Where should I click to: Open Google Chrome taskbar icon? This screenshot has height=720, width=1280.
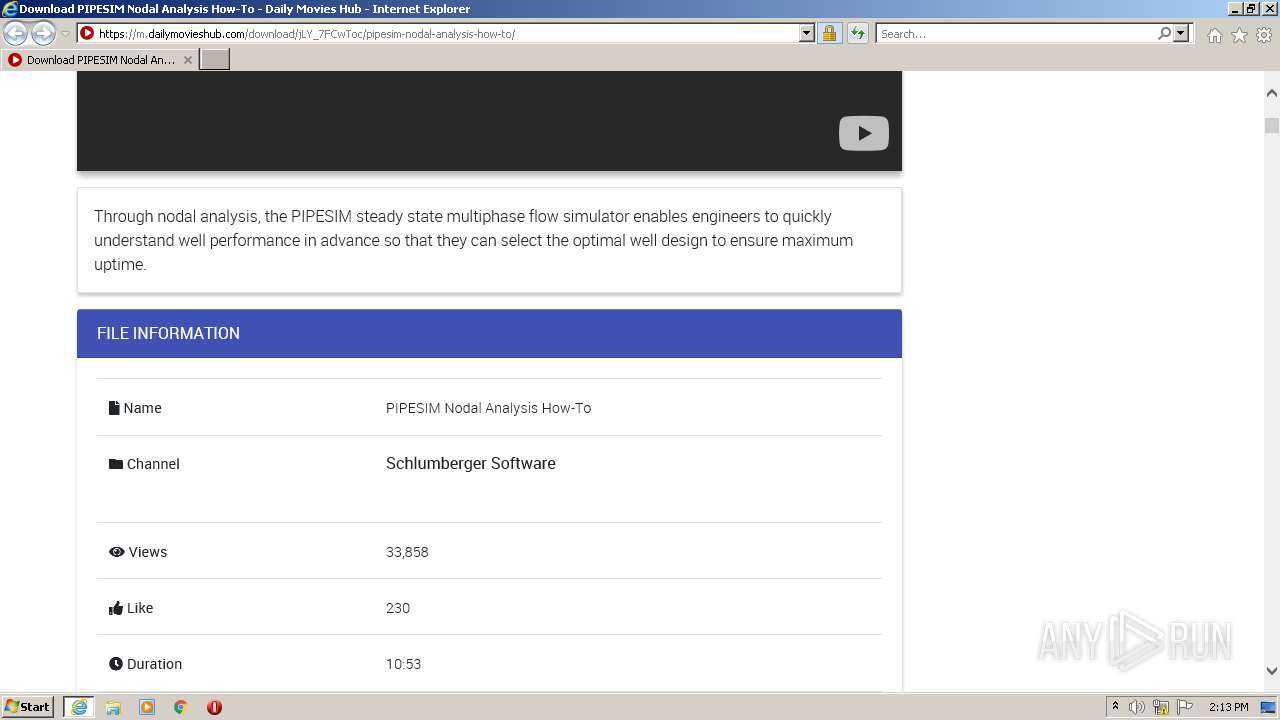[181, 707]
